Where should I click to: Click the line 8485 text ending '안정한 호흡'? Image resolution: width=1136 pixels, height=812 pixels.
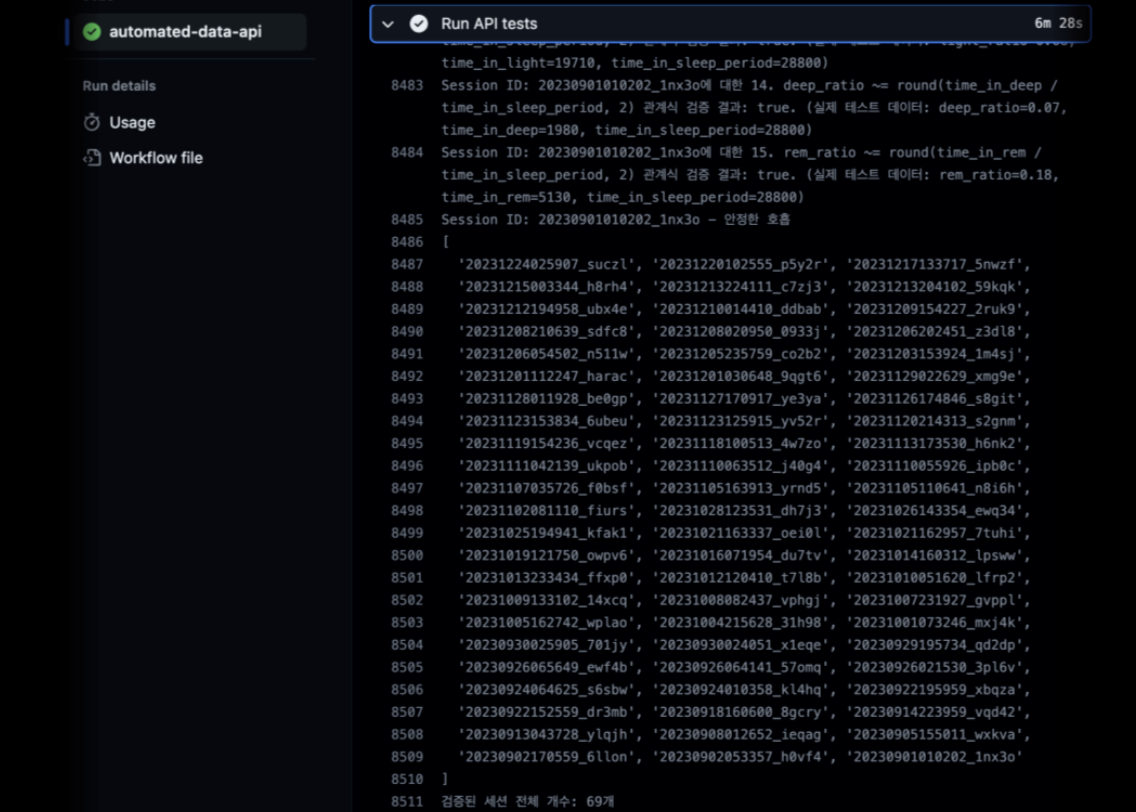coord(616,219)
